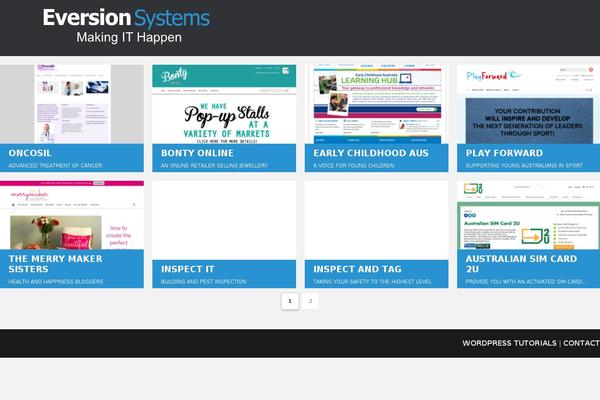Click 'Taking your safety to the highest level' caption

(372, 281)
